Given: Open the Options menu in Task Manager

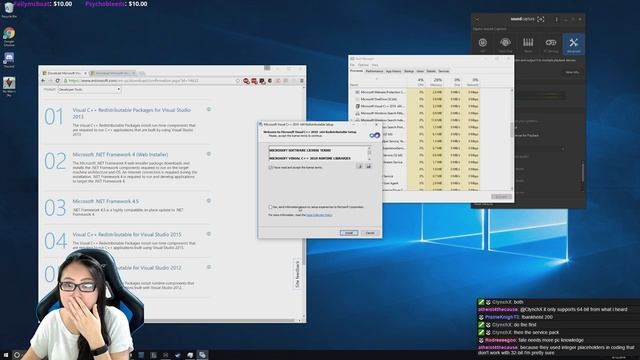Looking at the screenshot, I should 363,65.
